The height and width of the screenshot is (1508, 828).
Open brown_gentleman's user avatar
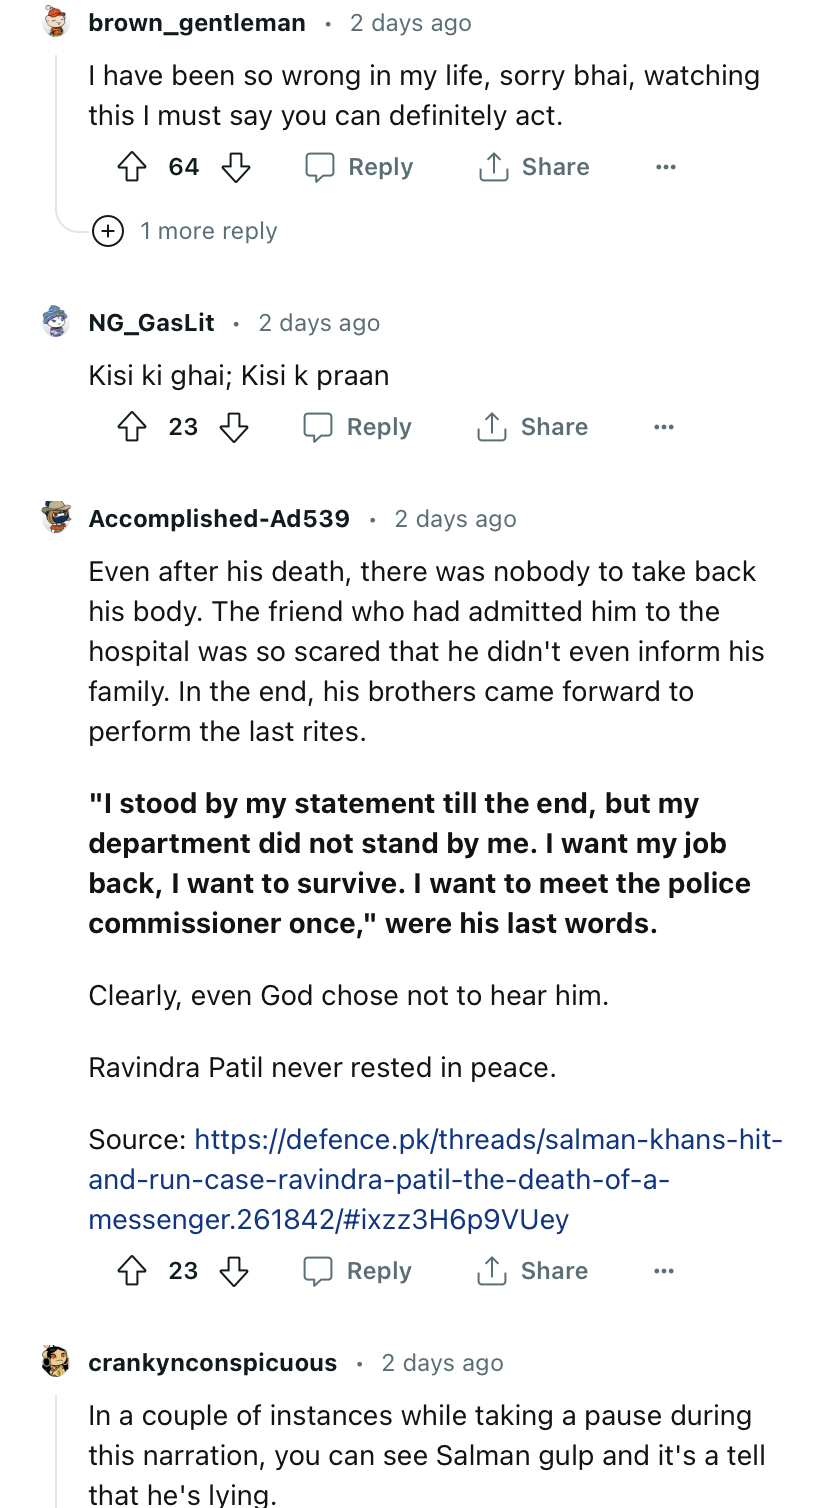coord(57,22)
